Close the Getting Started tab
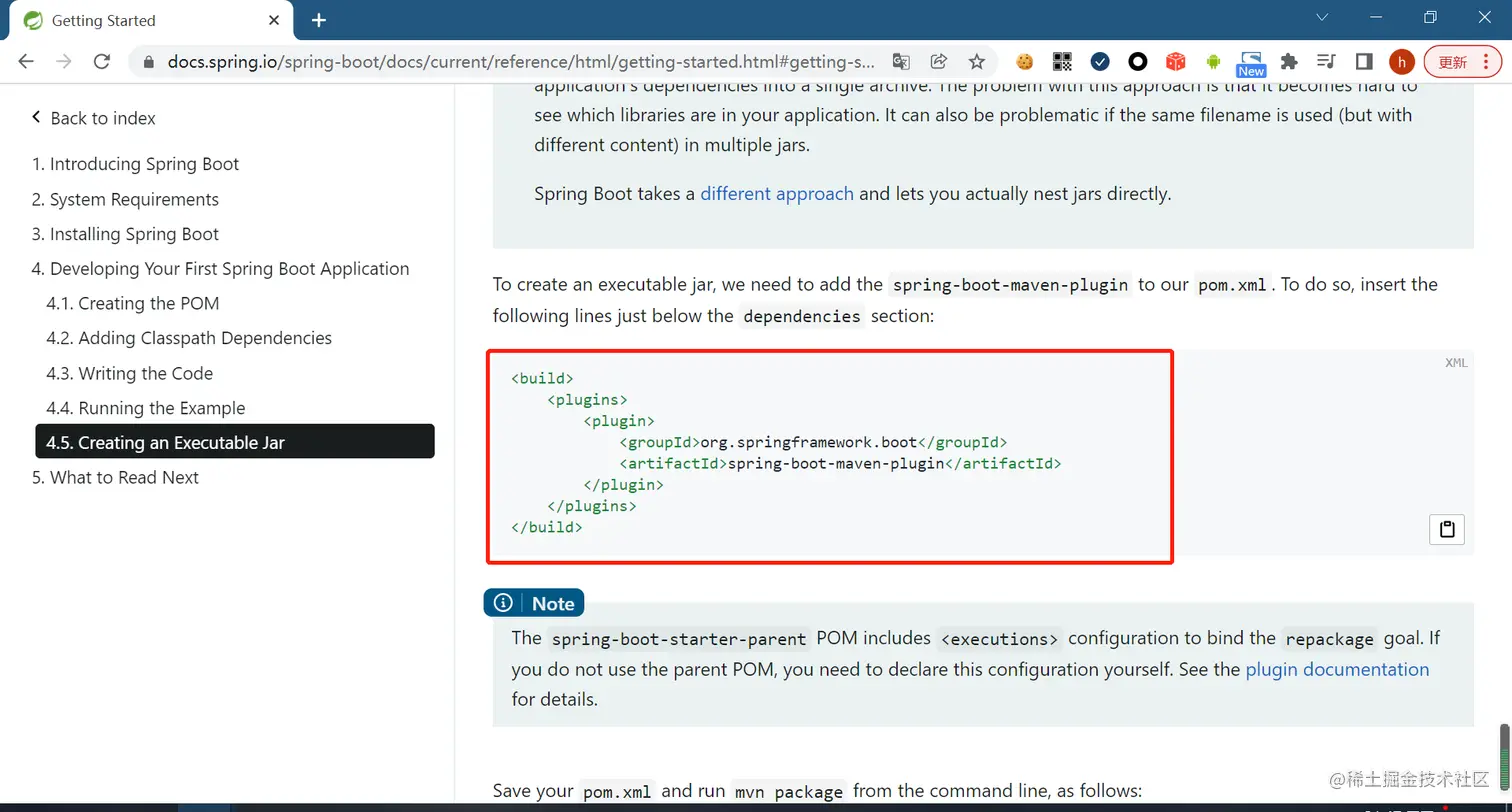 pyautogui.click(x=275, y=20)
